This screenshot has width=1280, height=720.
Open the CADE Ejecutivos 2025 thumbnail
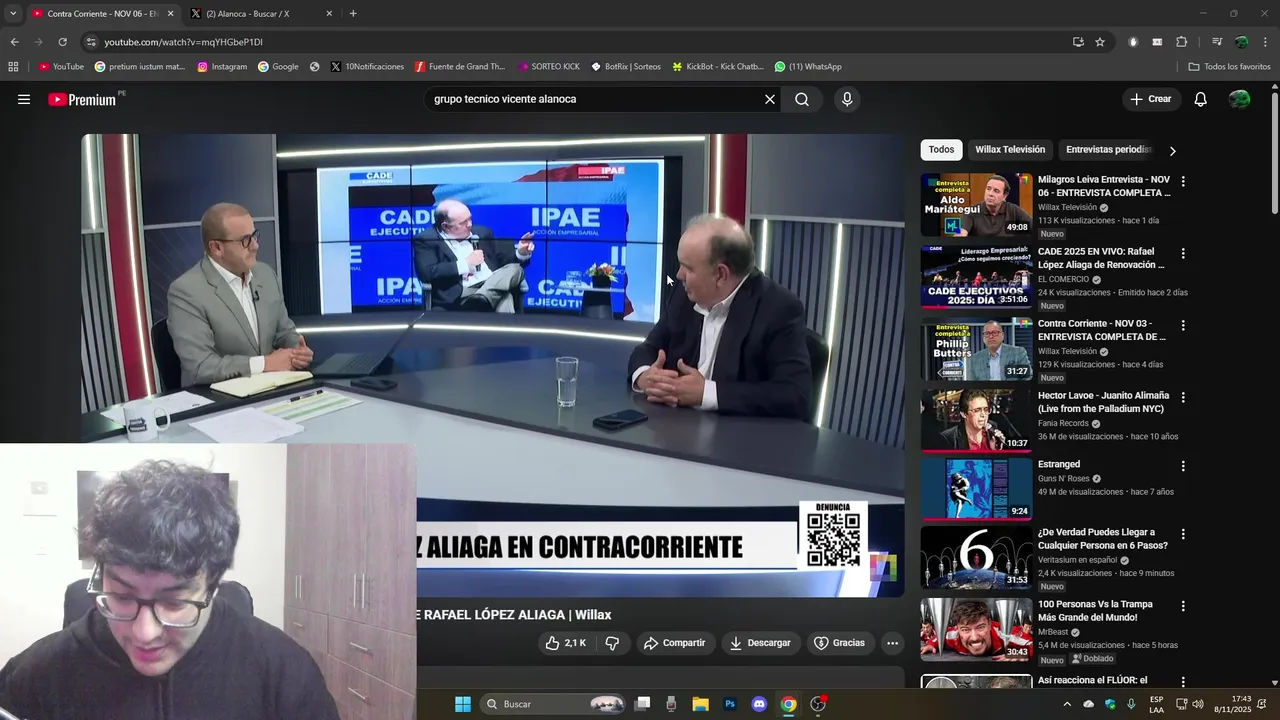point(976,277)
